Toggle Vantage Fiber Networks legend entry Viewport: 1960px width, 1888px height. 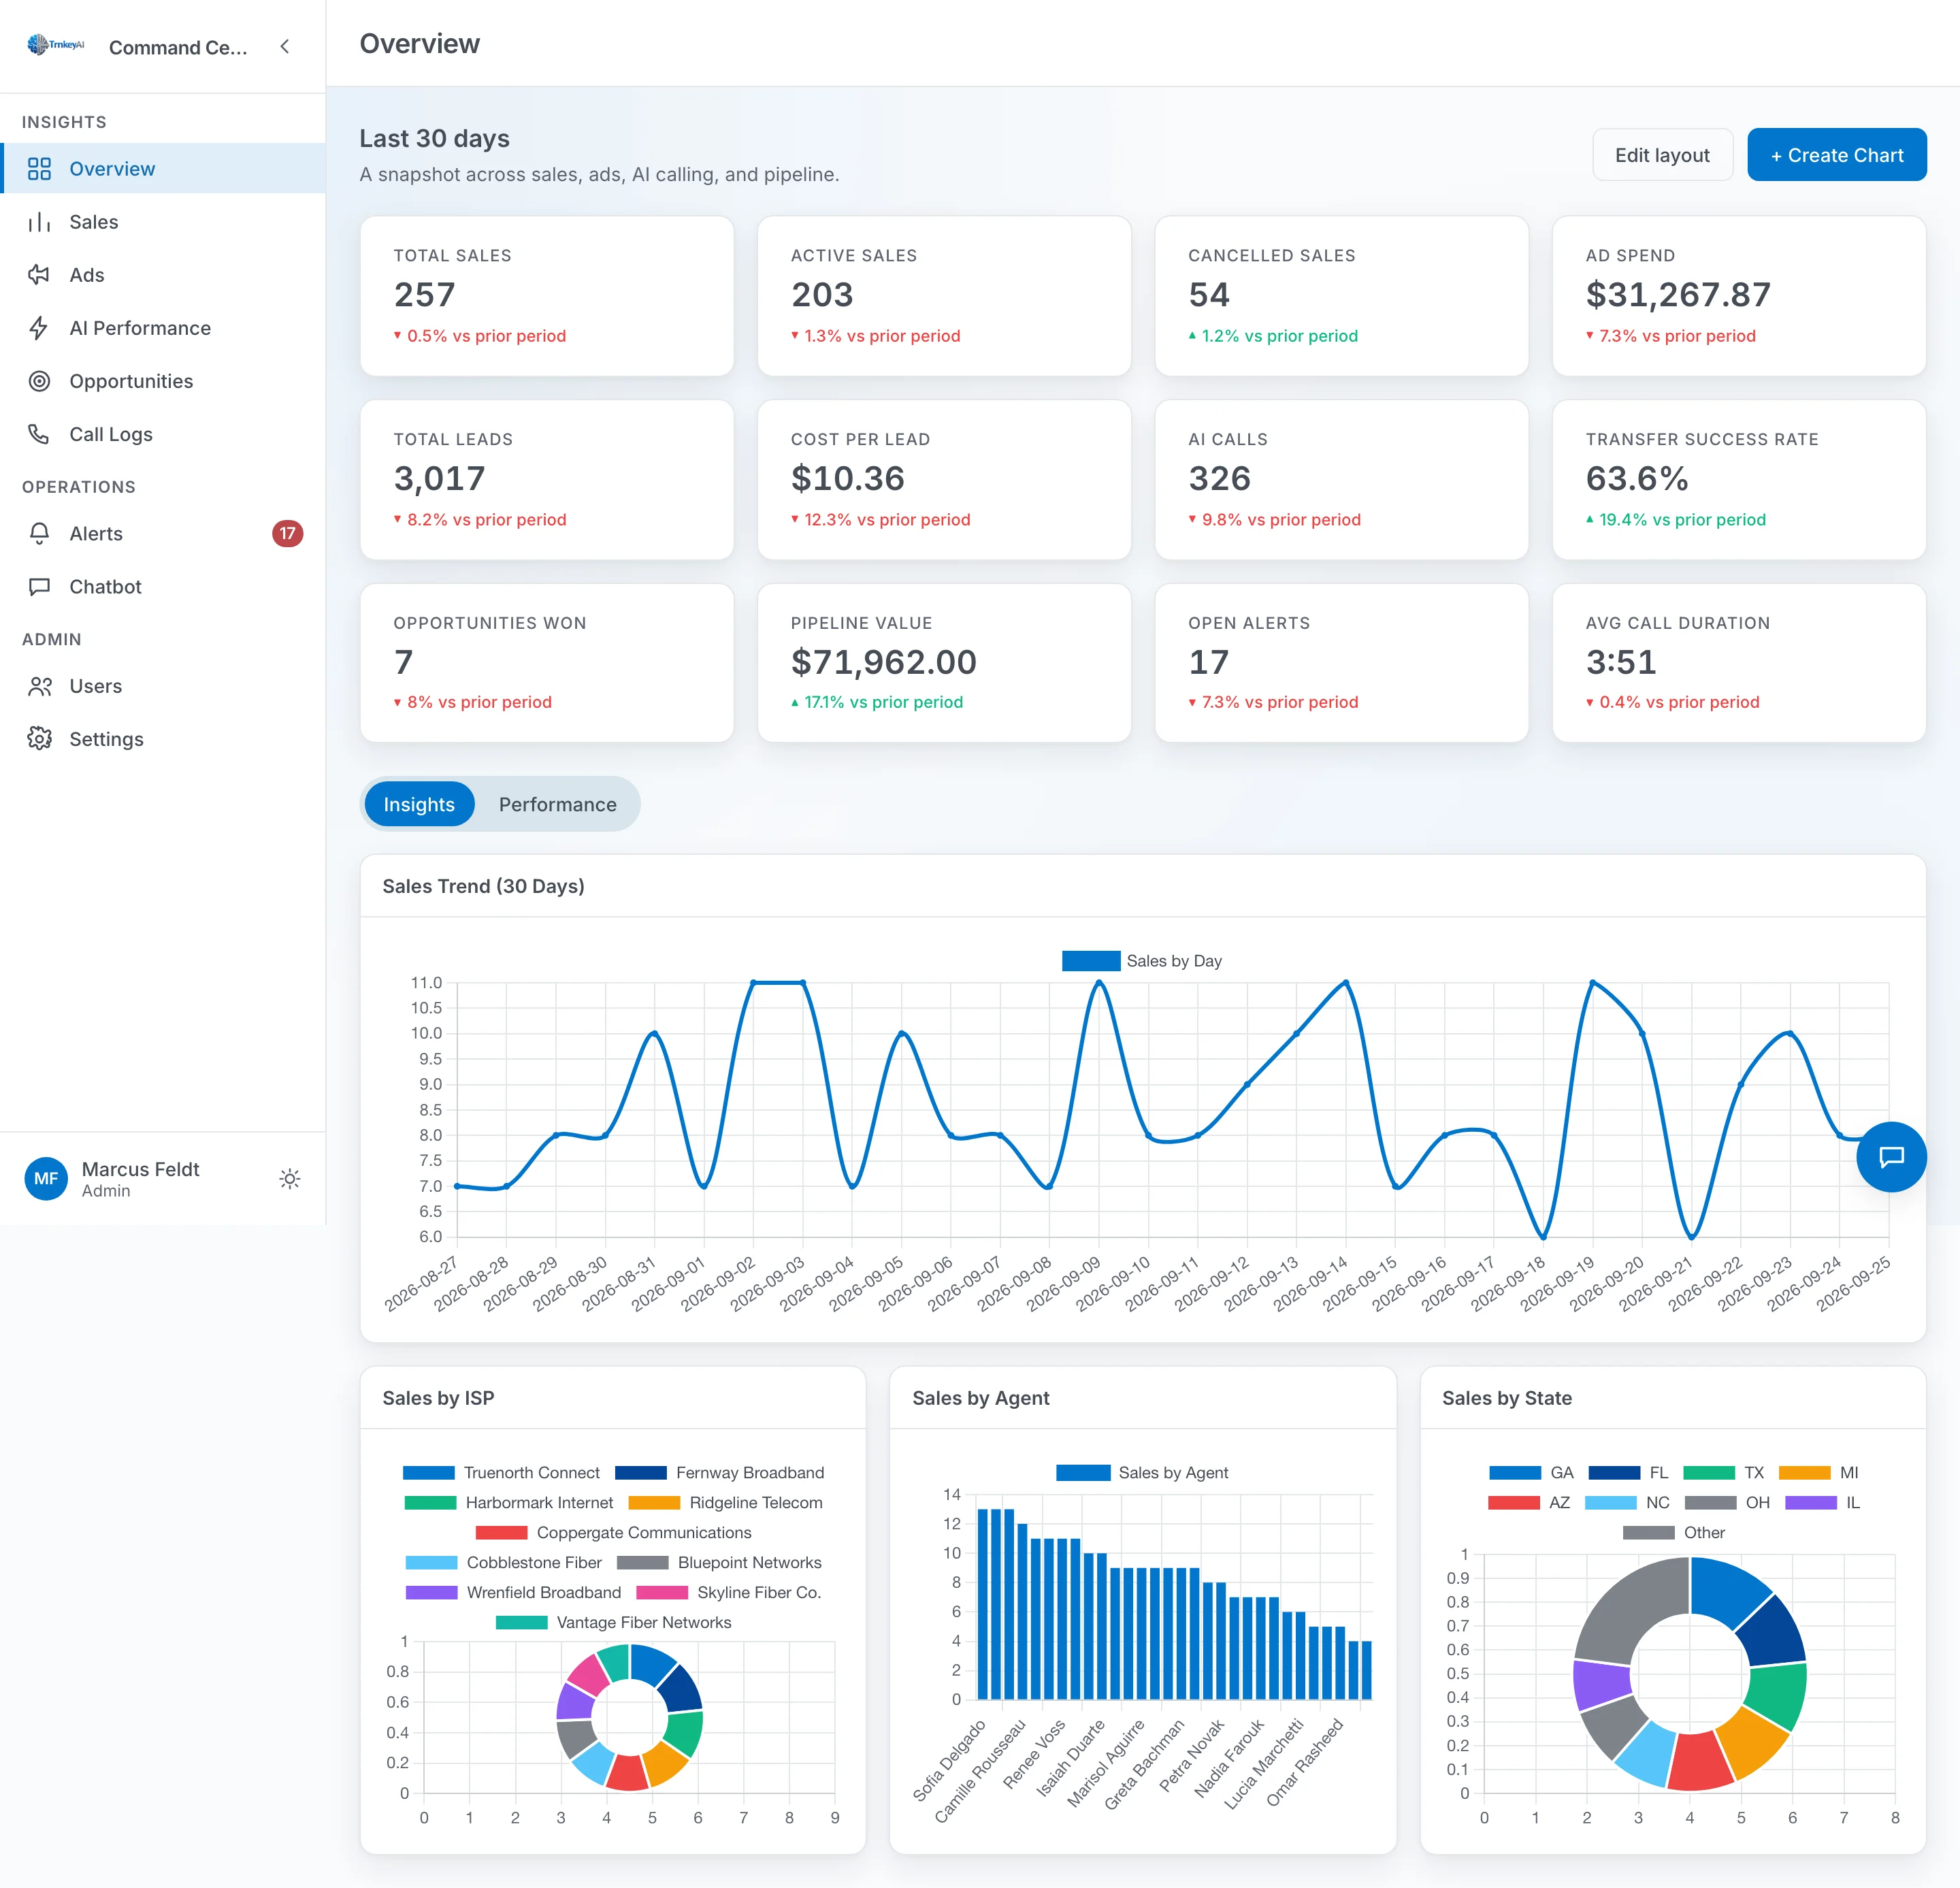[x=614, y=1623]
